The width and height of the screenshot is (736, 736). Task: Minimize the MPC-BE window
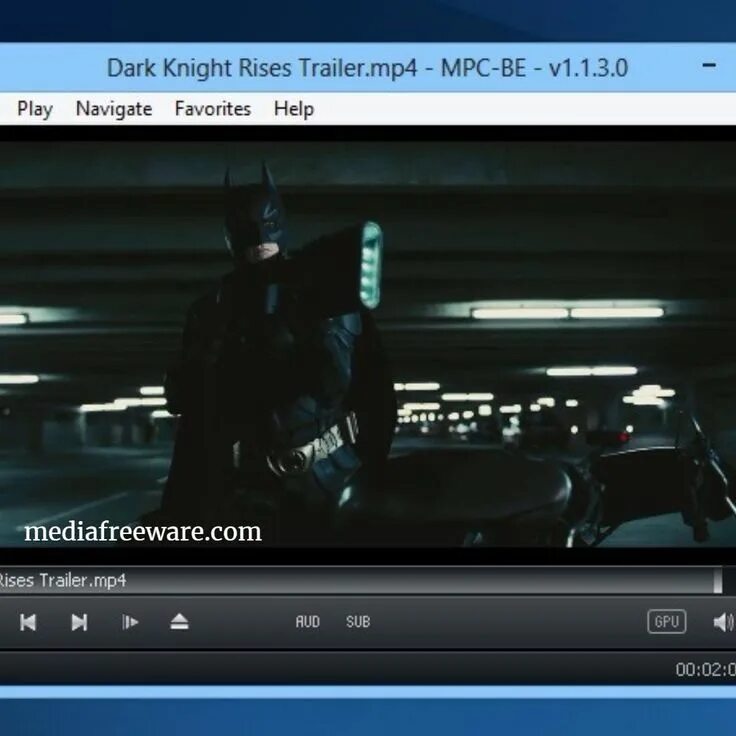coord(709,65)
